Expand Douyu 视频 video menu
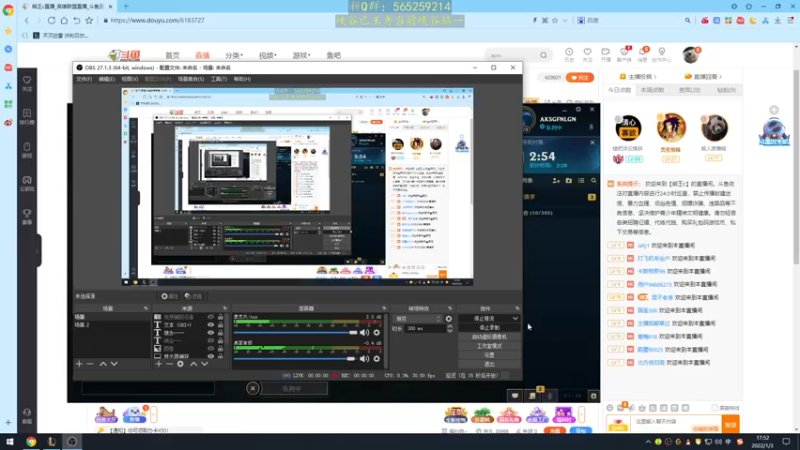The width and height of the screenshot is (800, 450). pos(267,55)
